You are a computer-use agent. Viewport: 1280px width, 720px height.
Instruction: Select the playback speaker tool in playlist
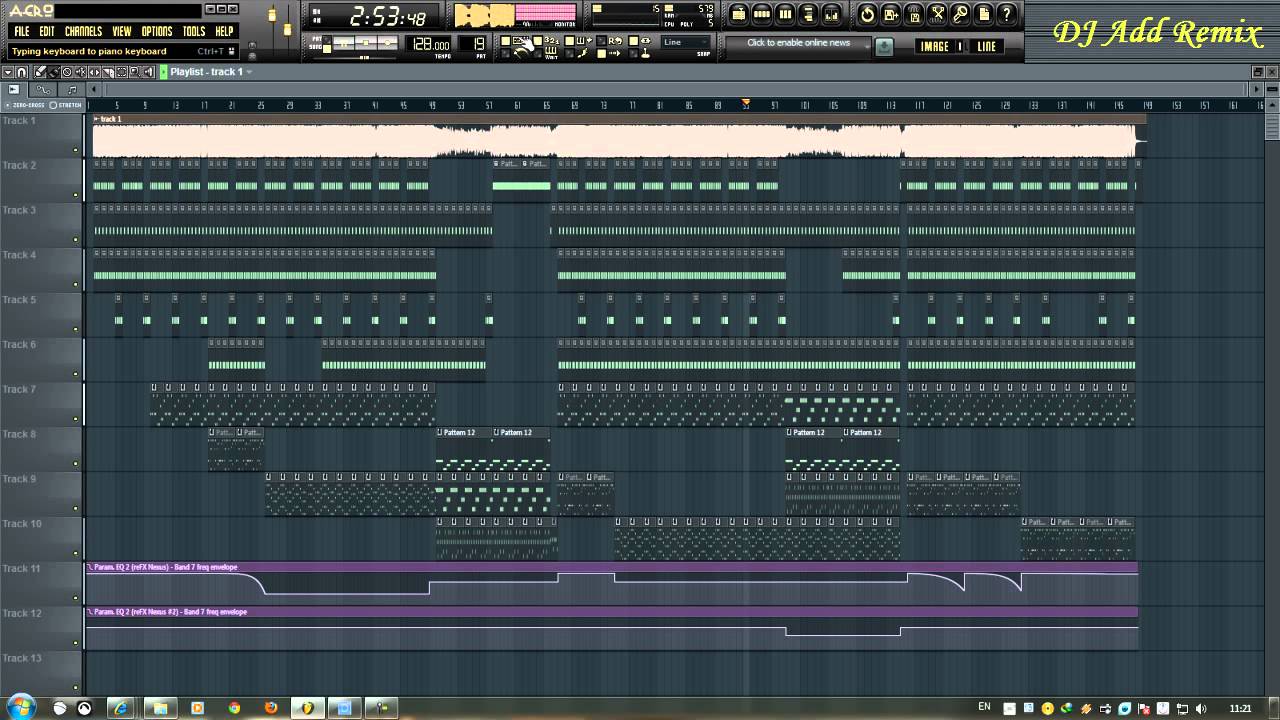pyautogui.click(x=148, y=72)
